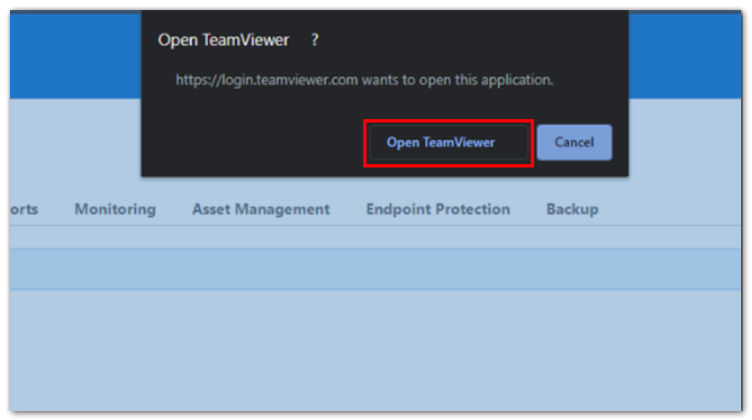752x420 pixels.
Task: Click the Open TeamViewer button
Action: coord(448,142)
